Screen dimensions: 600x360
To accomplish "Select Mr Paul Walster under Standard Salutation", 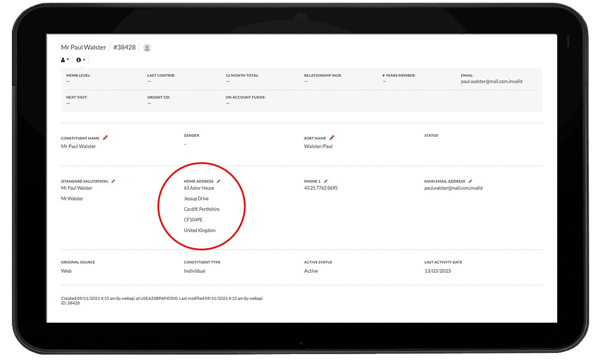I will tap(77, 188).
